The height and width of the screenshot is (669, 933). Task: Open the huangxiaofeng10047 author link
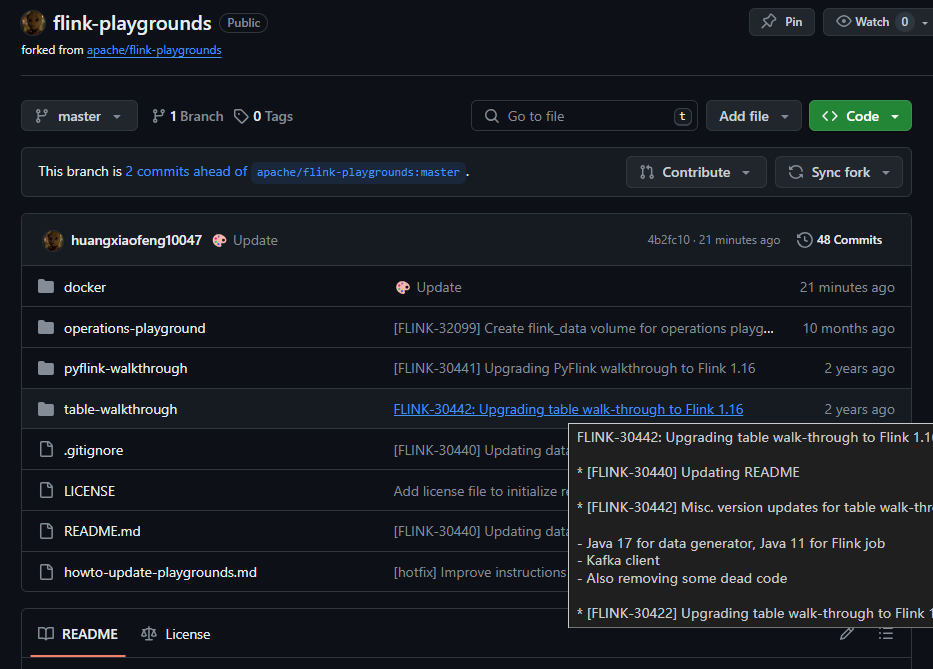[136, 240]
